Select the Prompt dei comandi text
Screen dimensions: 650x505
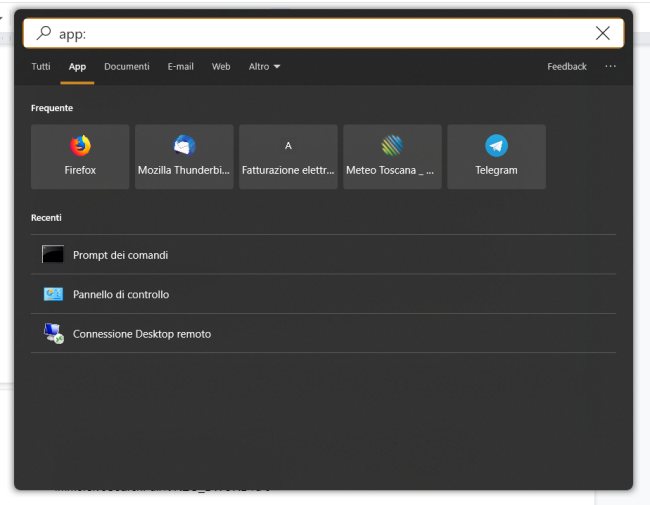click(x=120, y=255)
